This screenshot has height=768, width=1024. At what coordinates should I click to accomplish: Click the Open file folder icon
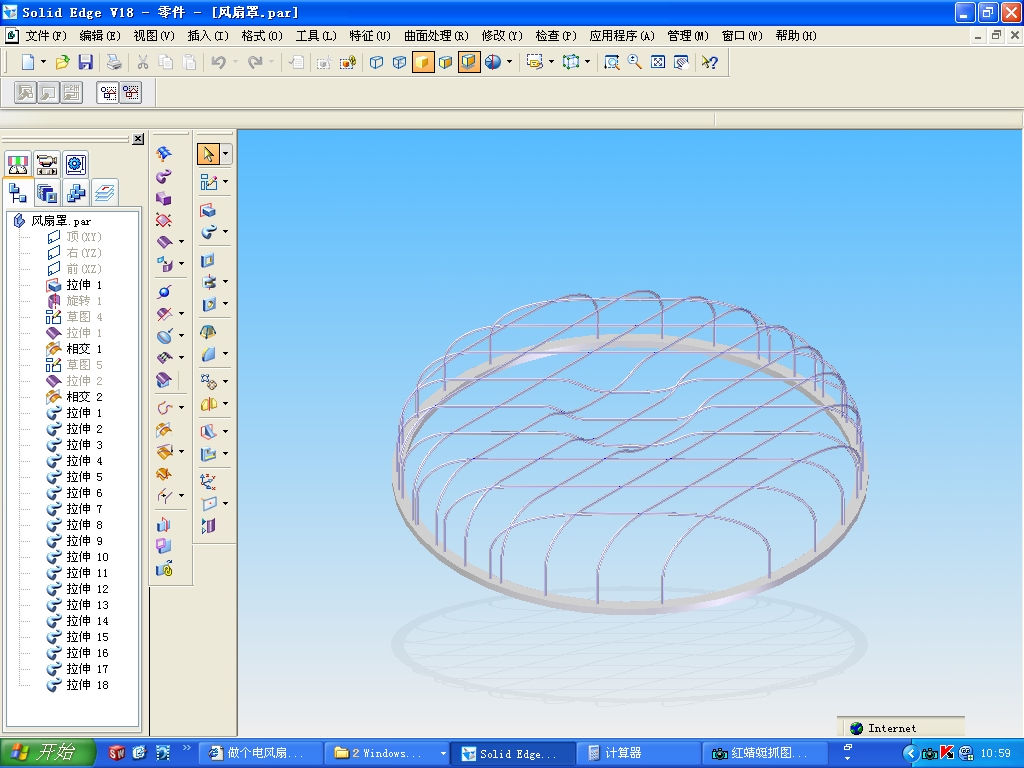[63, 62]
